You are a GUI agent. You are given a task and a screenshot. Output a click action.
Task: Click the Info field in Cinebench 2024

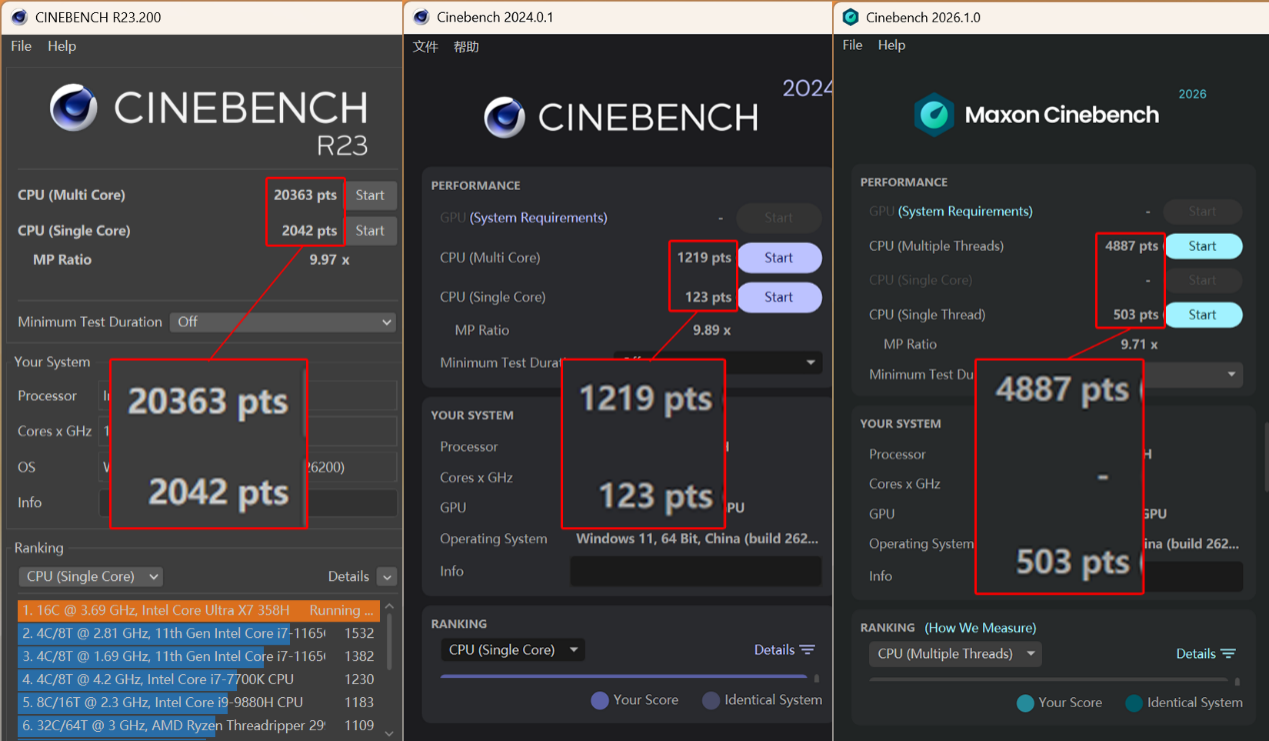[x=696, y=571]
